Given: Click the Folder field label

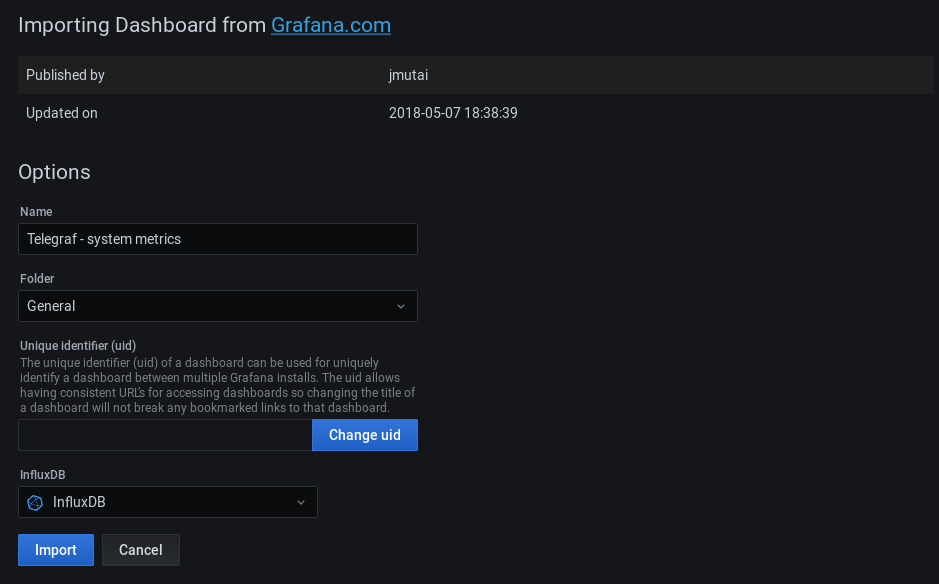Looking at the screenshot, I should pyautogui.click(x=37, y=279).
